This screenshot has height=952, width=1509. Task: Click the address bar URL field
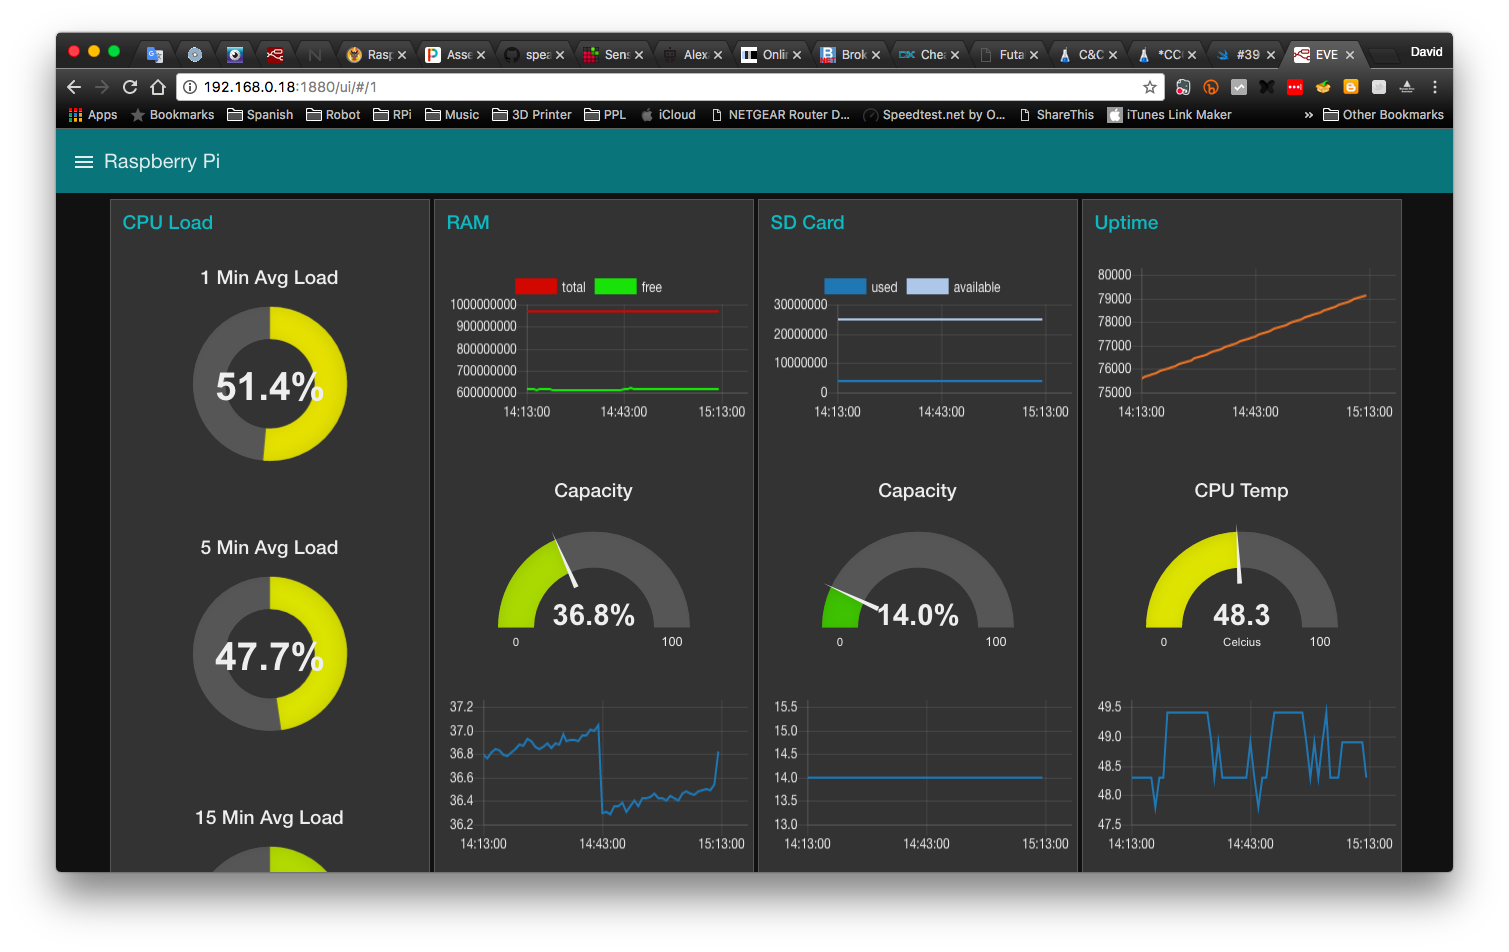[x=660, y=87]
